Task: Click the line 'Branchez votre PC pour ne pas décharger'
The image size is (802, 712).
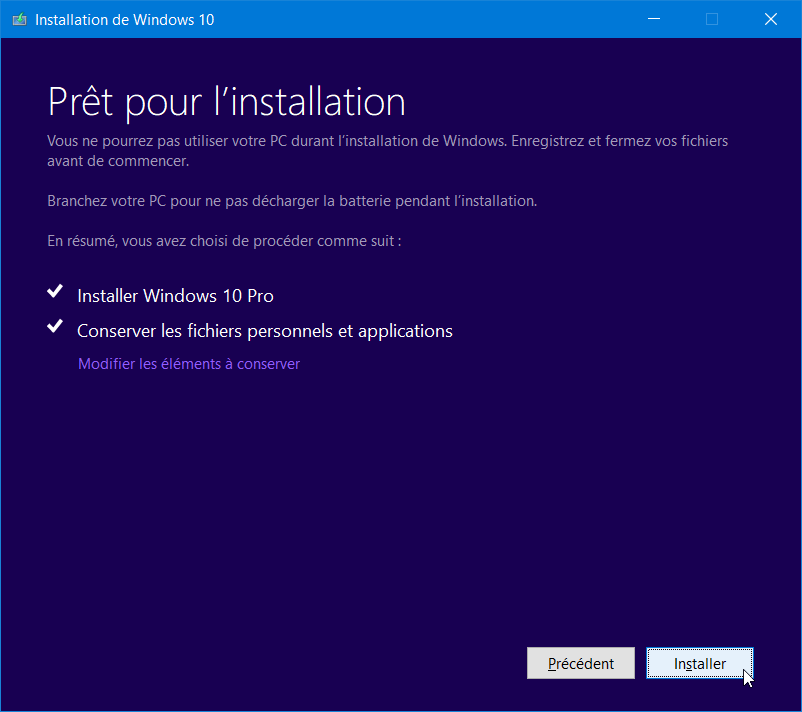Action: click(x=292, y=201)
